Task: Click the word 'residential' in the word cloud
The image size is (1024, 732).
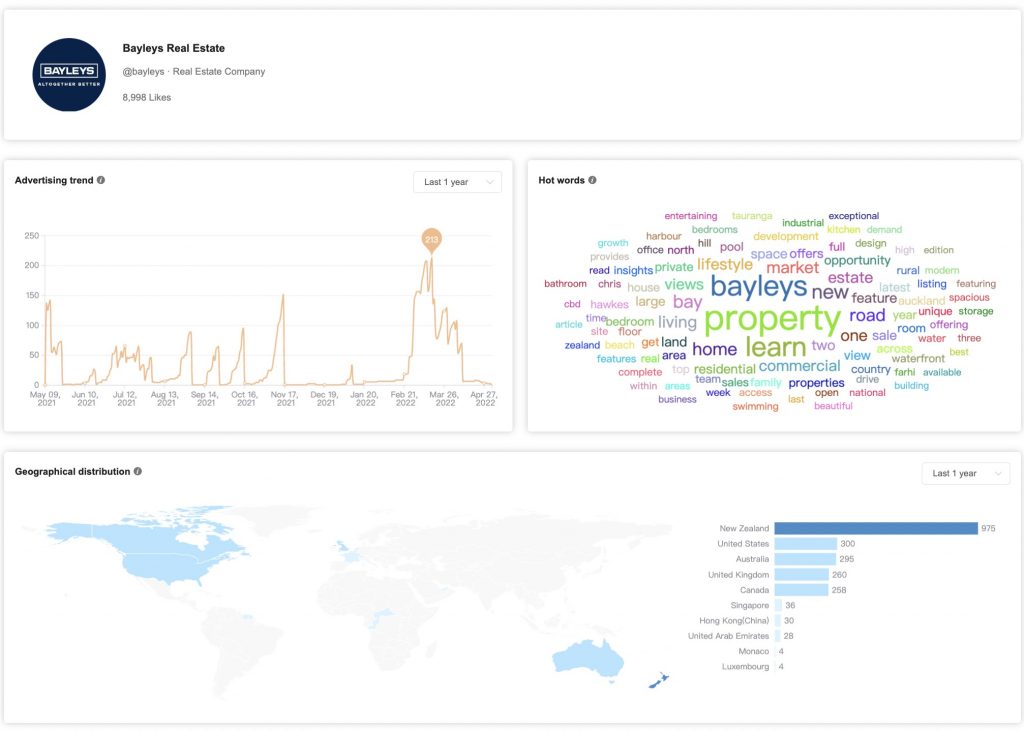Action: coord(724,369)
